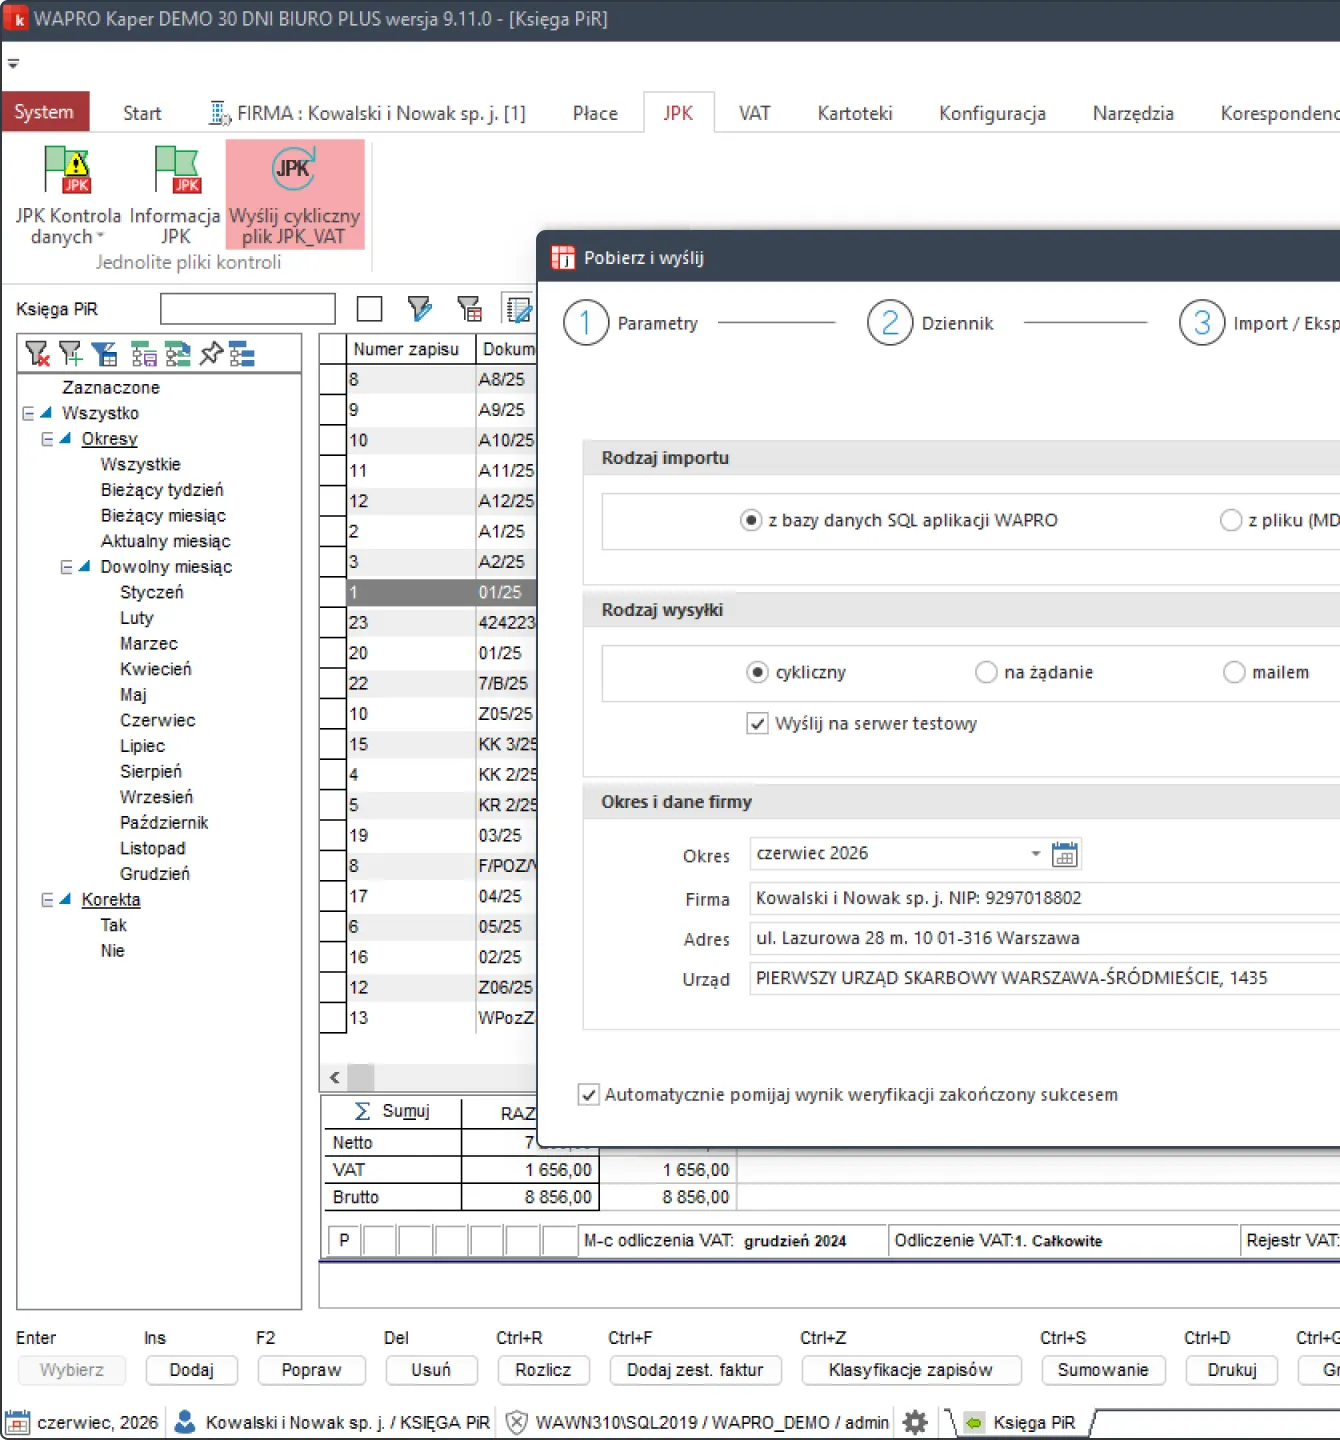Click step 1 Parametry circle
Image resolution: width=1340 pixels, height=1440 pixels.
pos(586,323)
